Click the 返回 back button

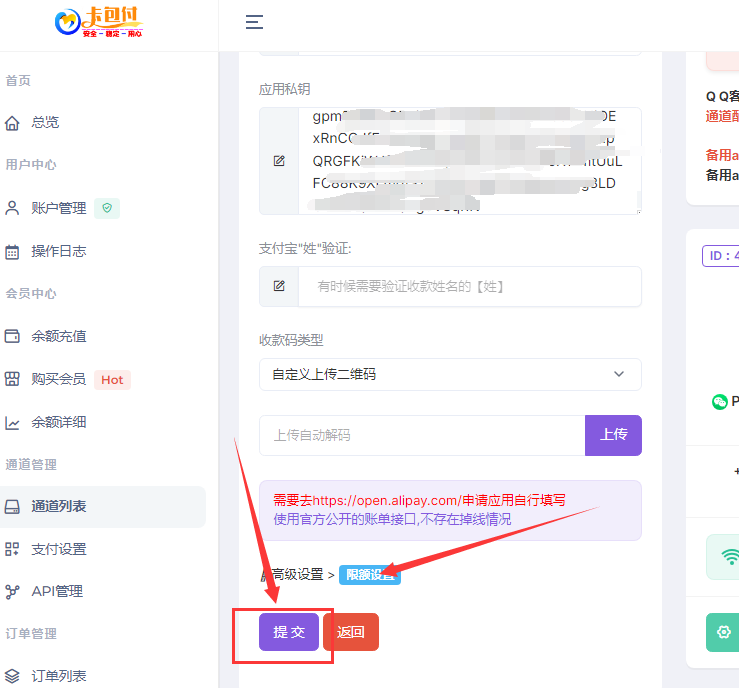[x=351, y=632]
